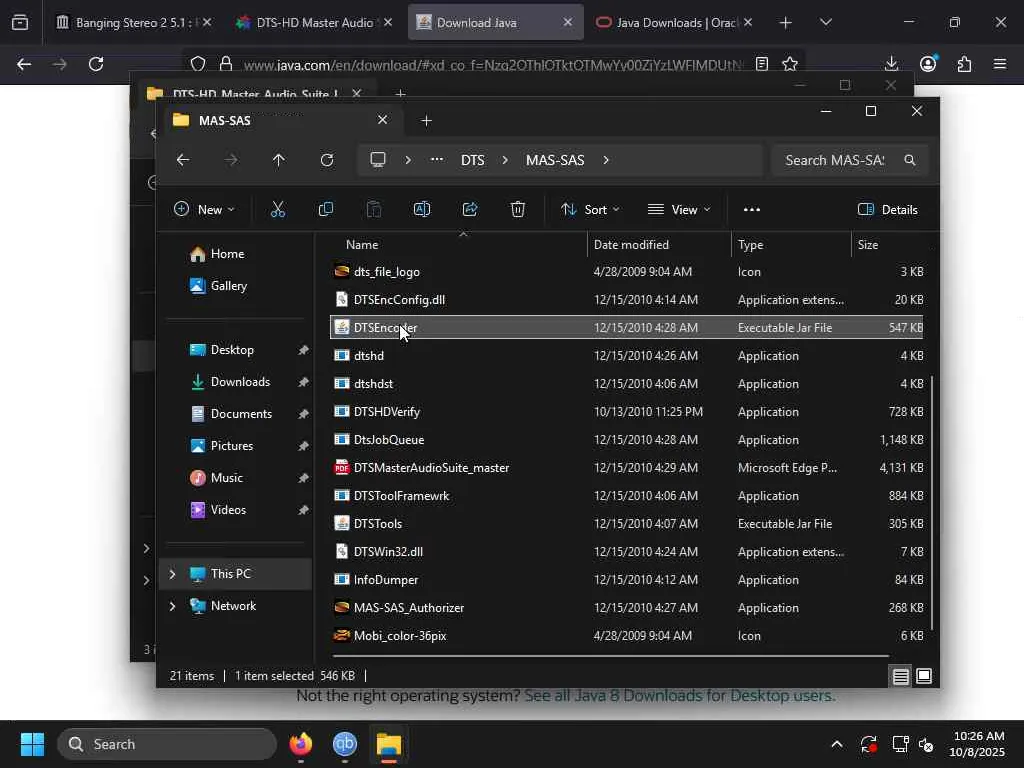This screenshot has width=1024, height=768.
Task: Close the MAS-SAS Explorer tab
Action: 383,120
